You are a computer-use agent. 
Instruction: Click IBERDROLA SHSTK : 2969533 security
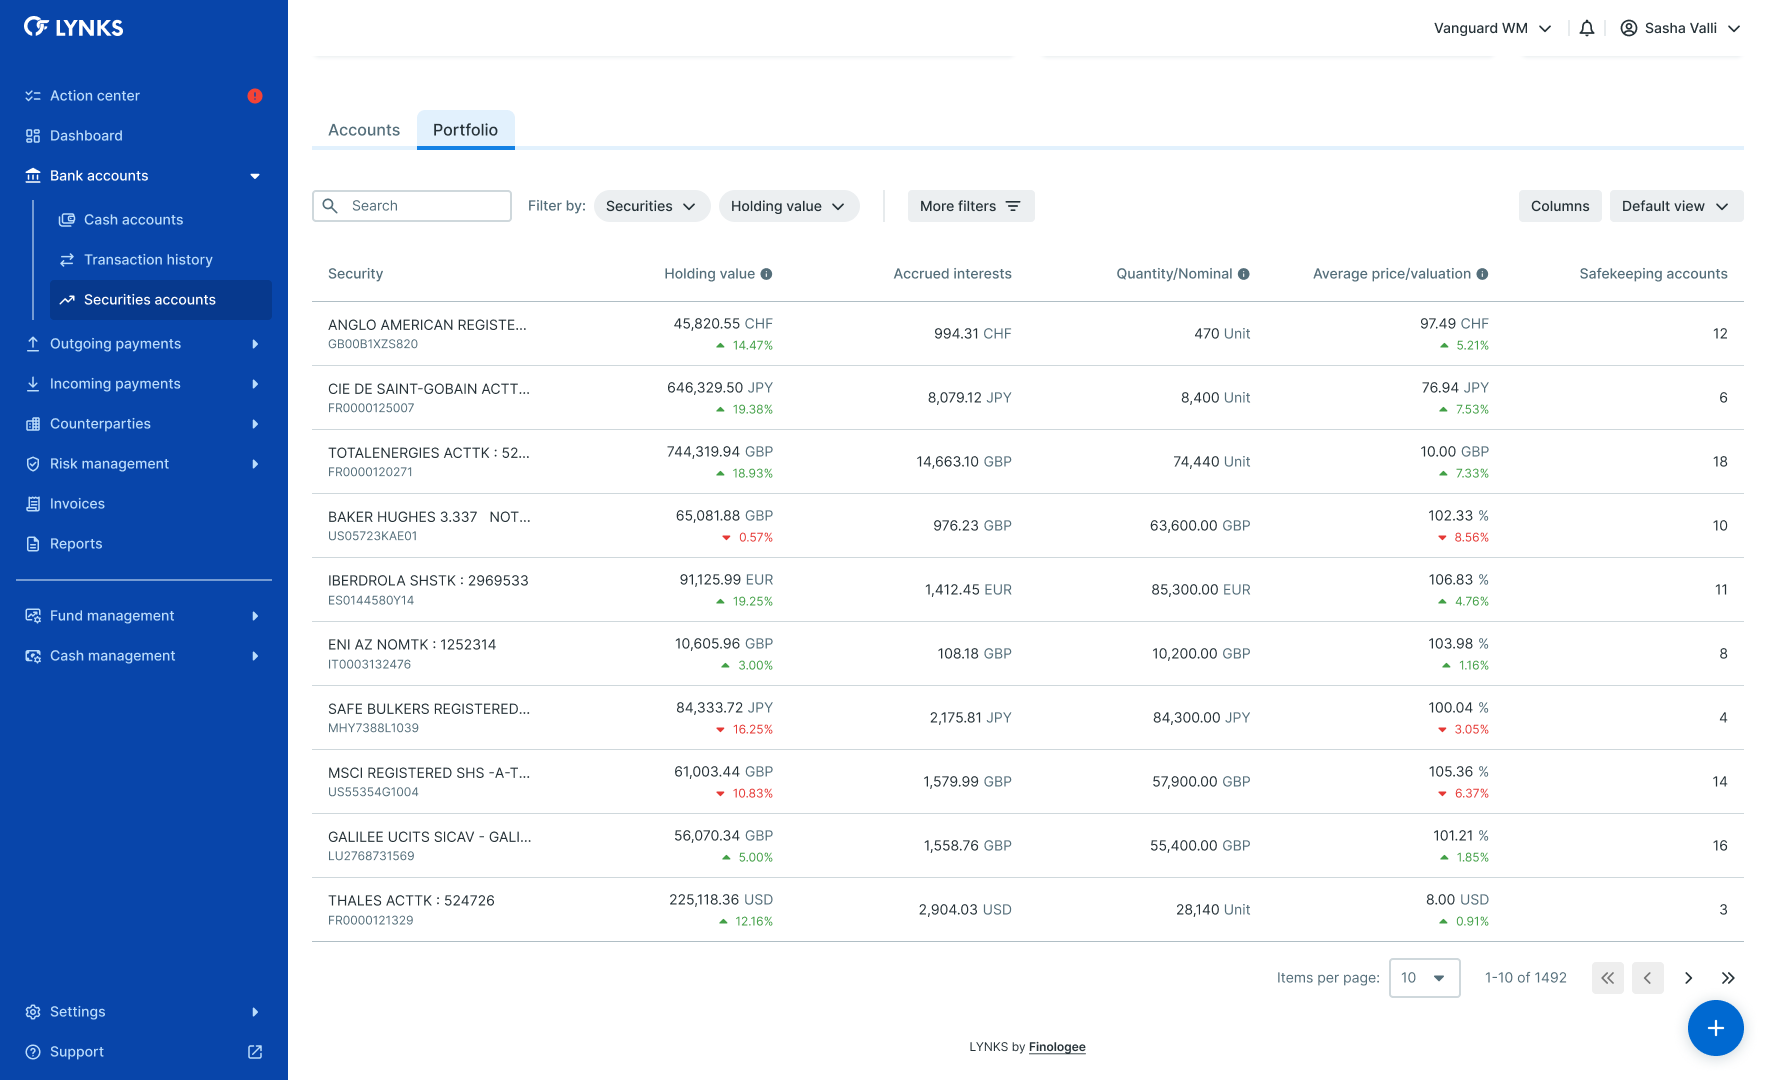(428, 581)
